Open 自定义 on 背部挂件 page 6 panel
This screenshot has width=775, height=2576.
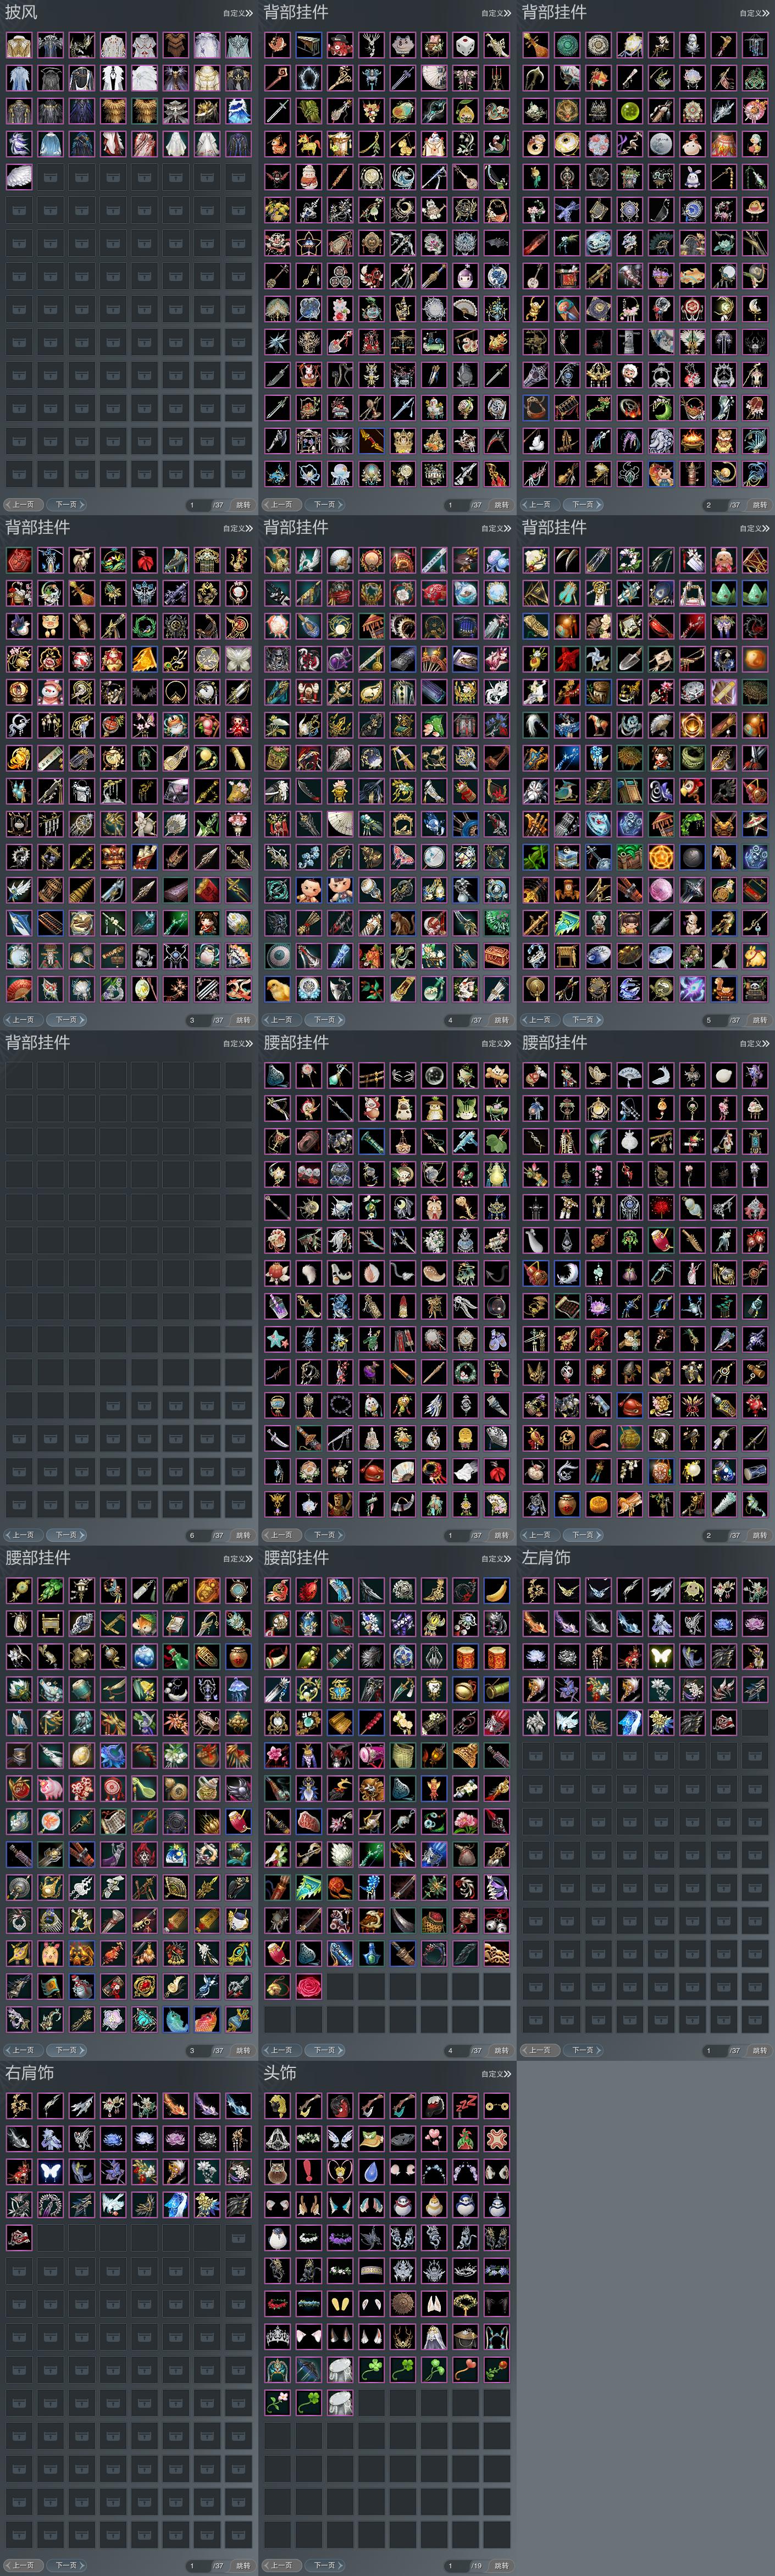[238, 1043]
